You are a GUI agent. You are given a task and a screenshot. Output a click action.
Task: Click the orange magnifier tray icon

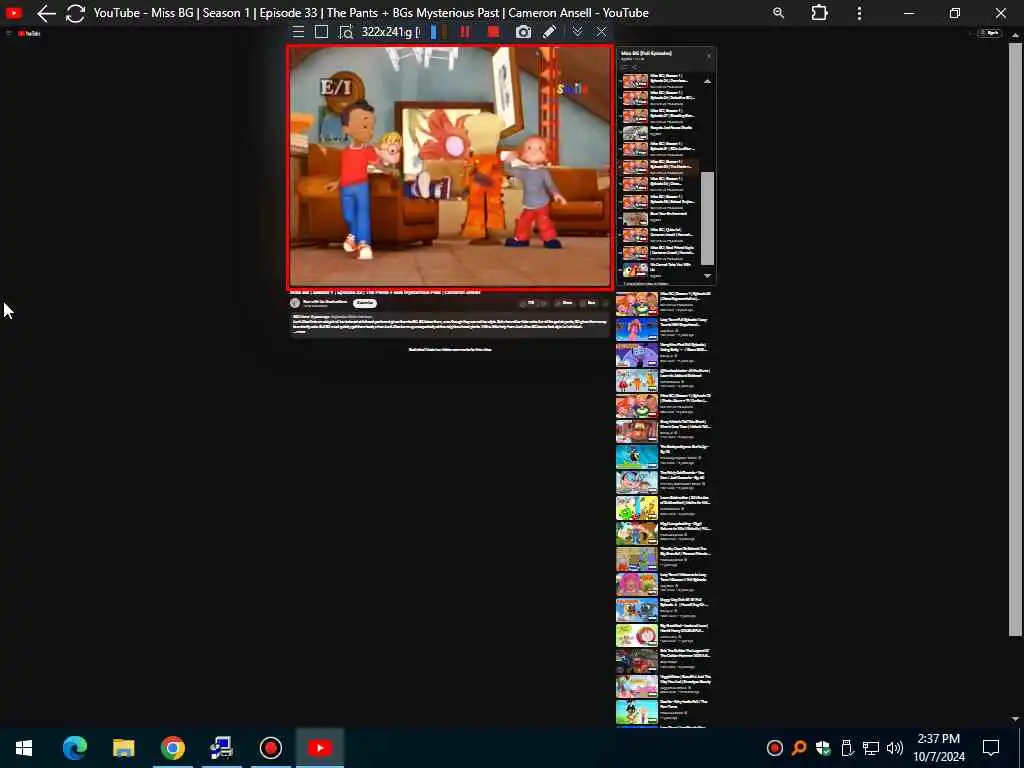pos(799,748)
